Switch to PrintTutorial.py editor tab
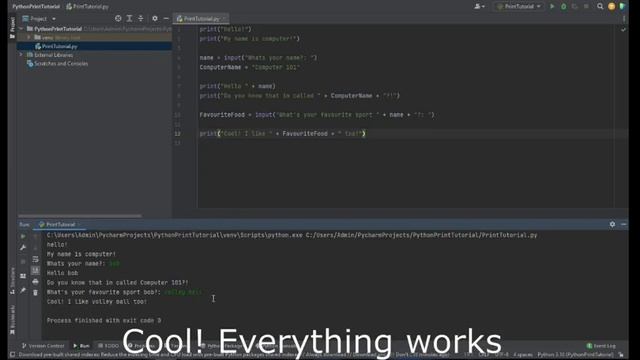640x360 pixels. click(x=201, y=19)
